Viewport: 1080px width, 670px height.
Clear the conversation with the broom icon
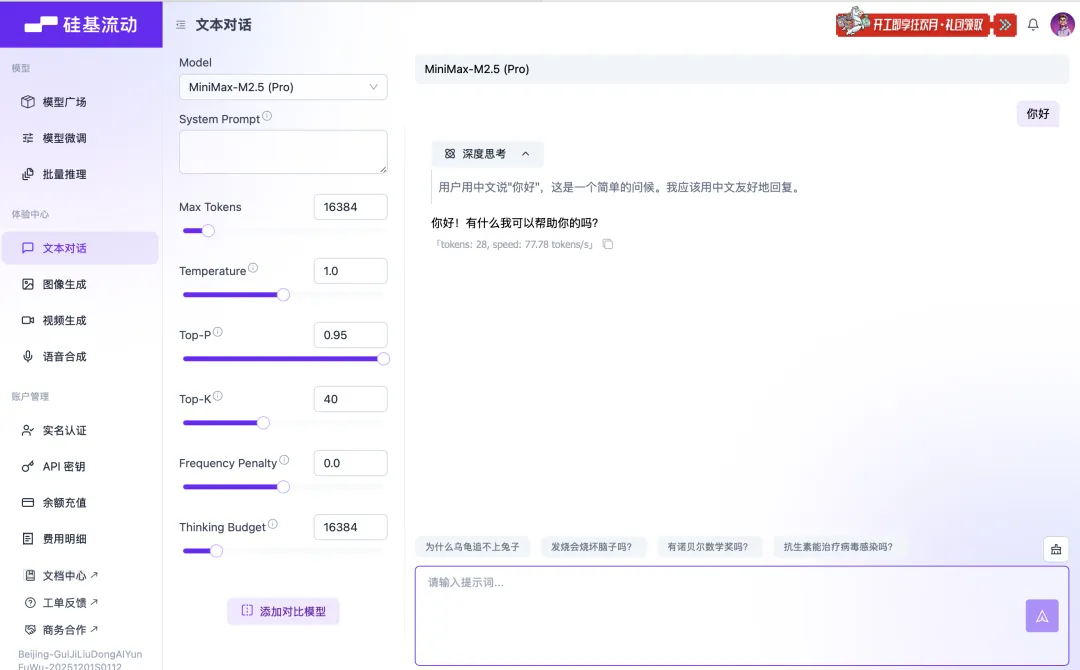[x=1056, y=549]
